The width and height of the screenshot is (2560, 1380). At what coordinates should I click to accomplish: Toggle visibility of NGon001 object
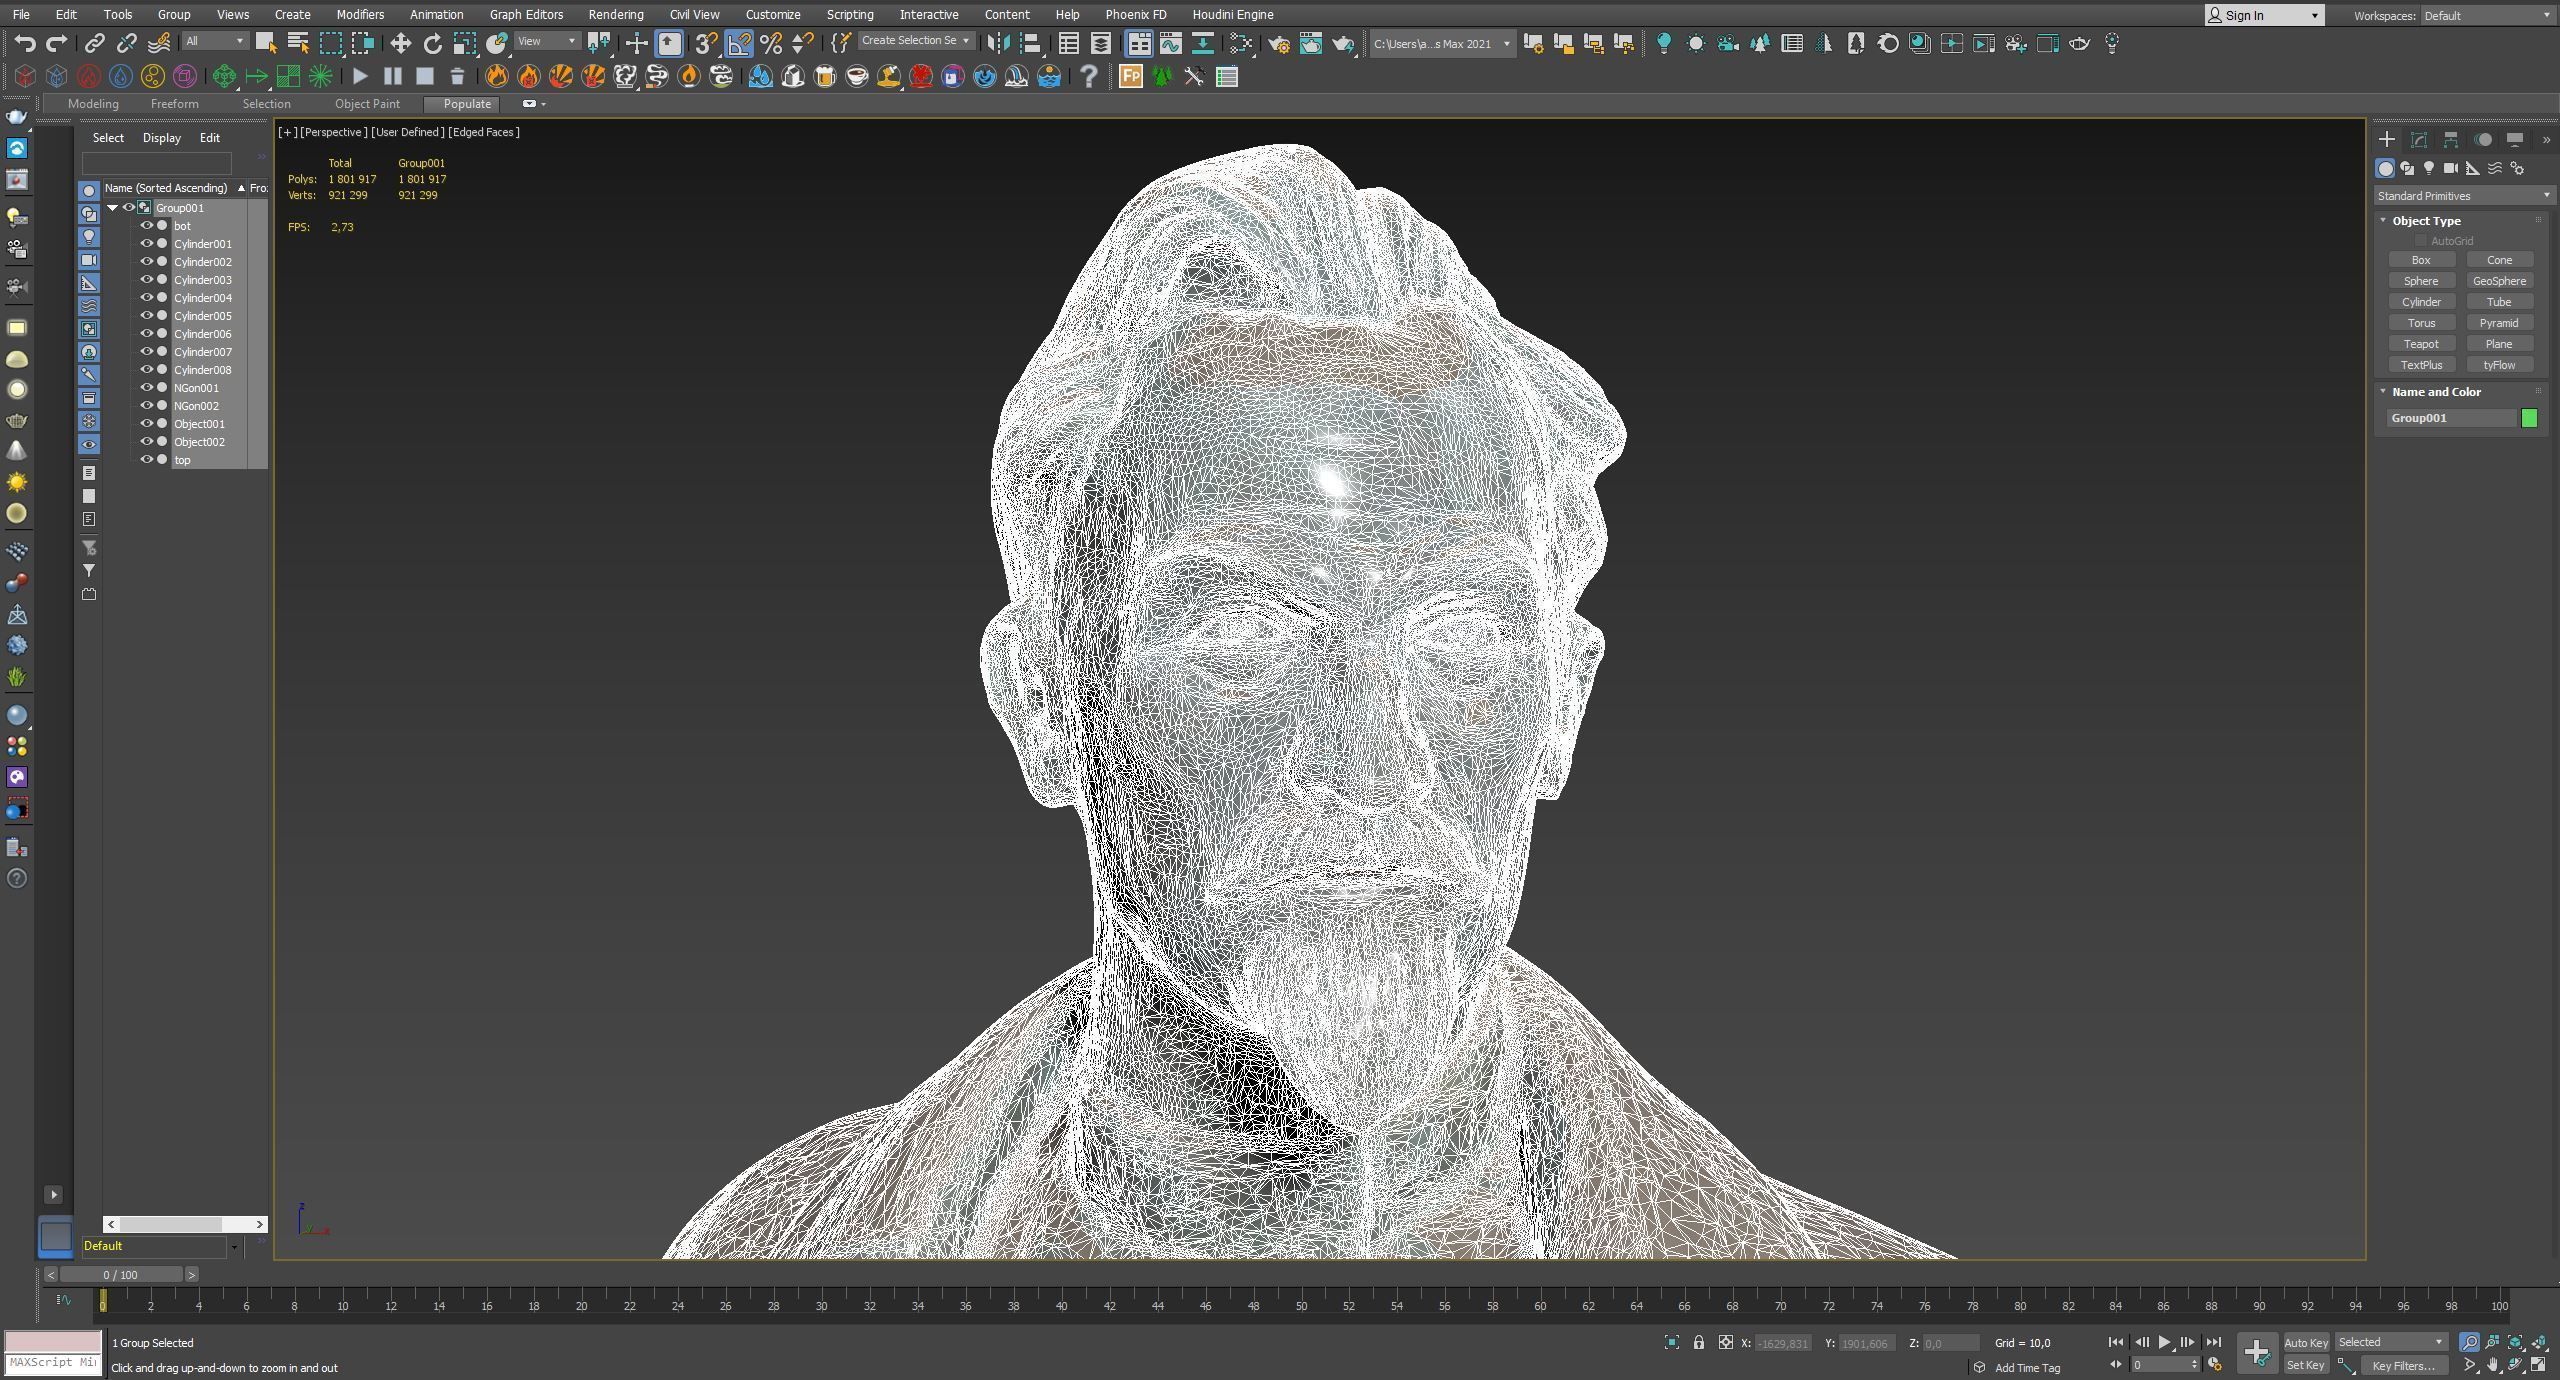point(146,388)
